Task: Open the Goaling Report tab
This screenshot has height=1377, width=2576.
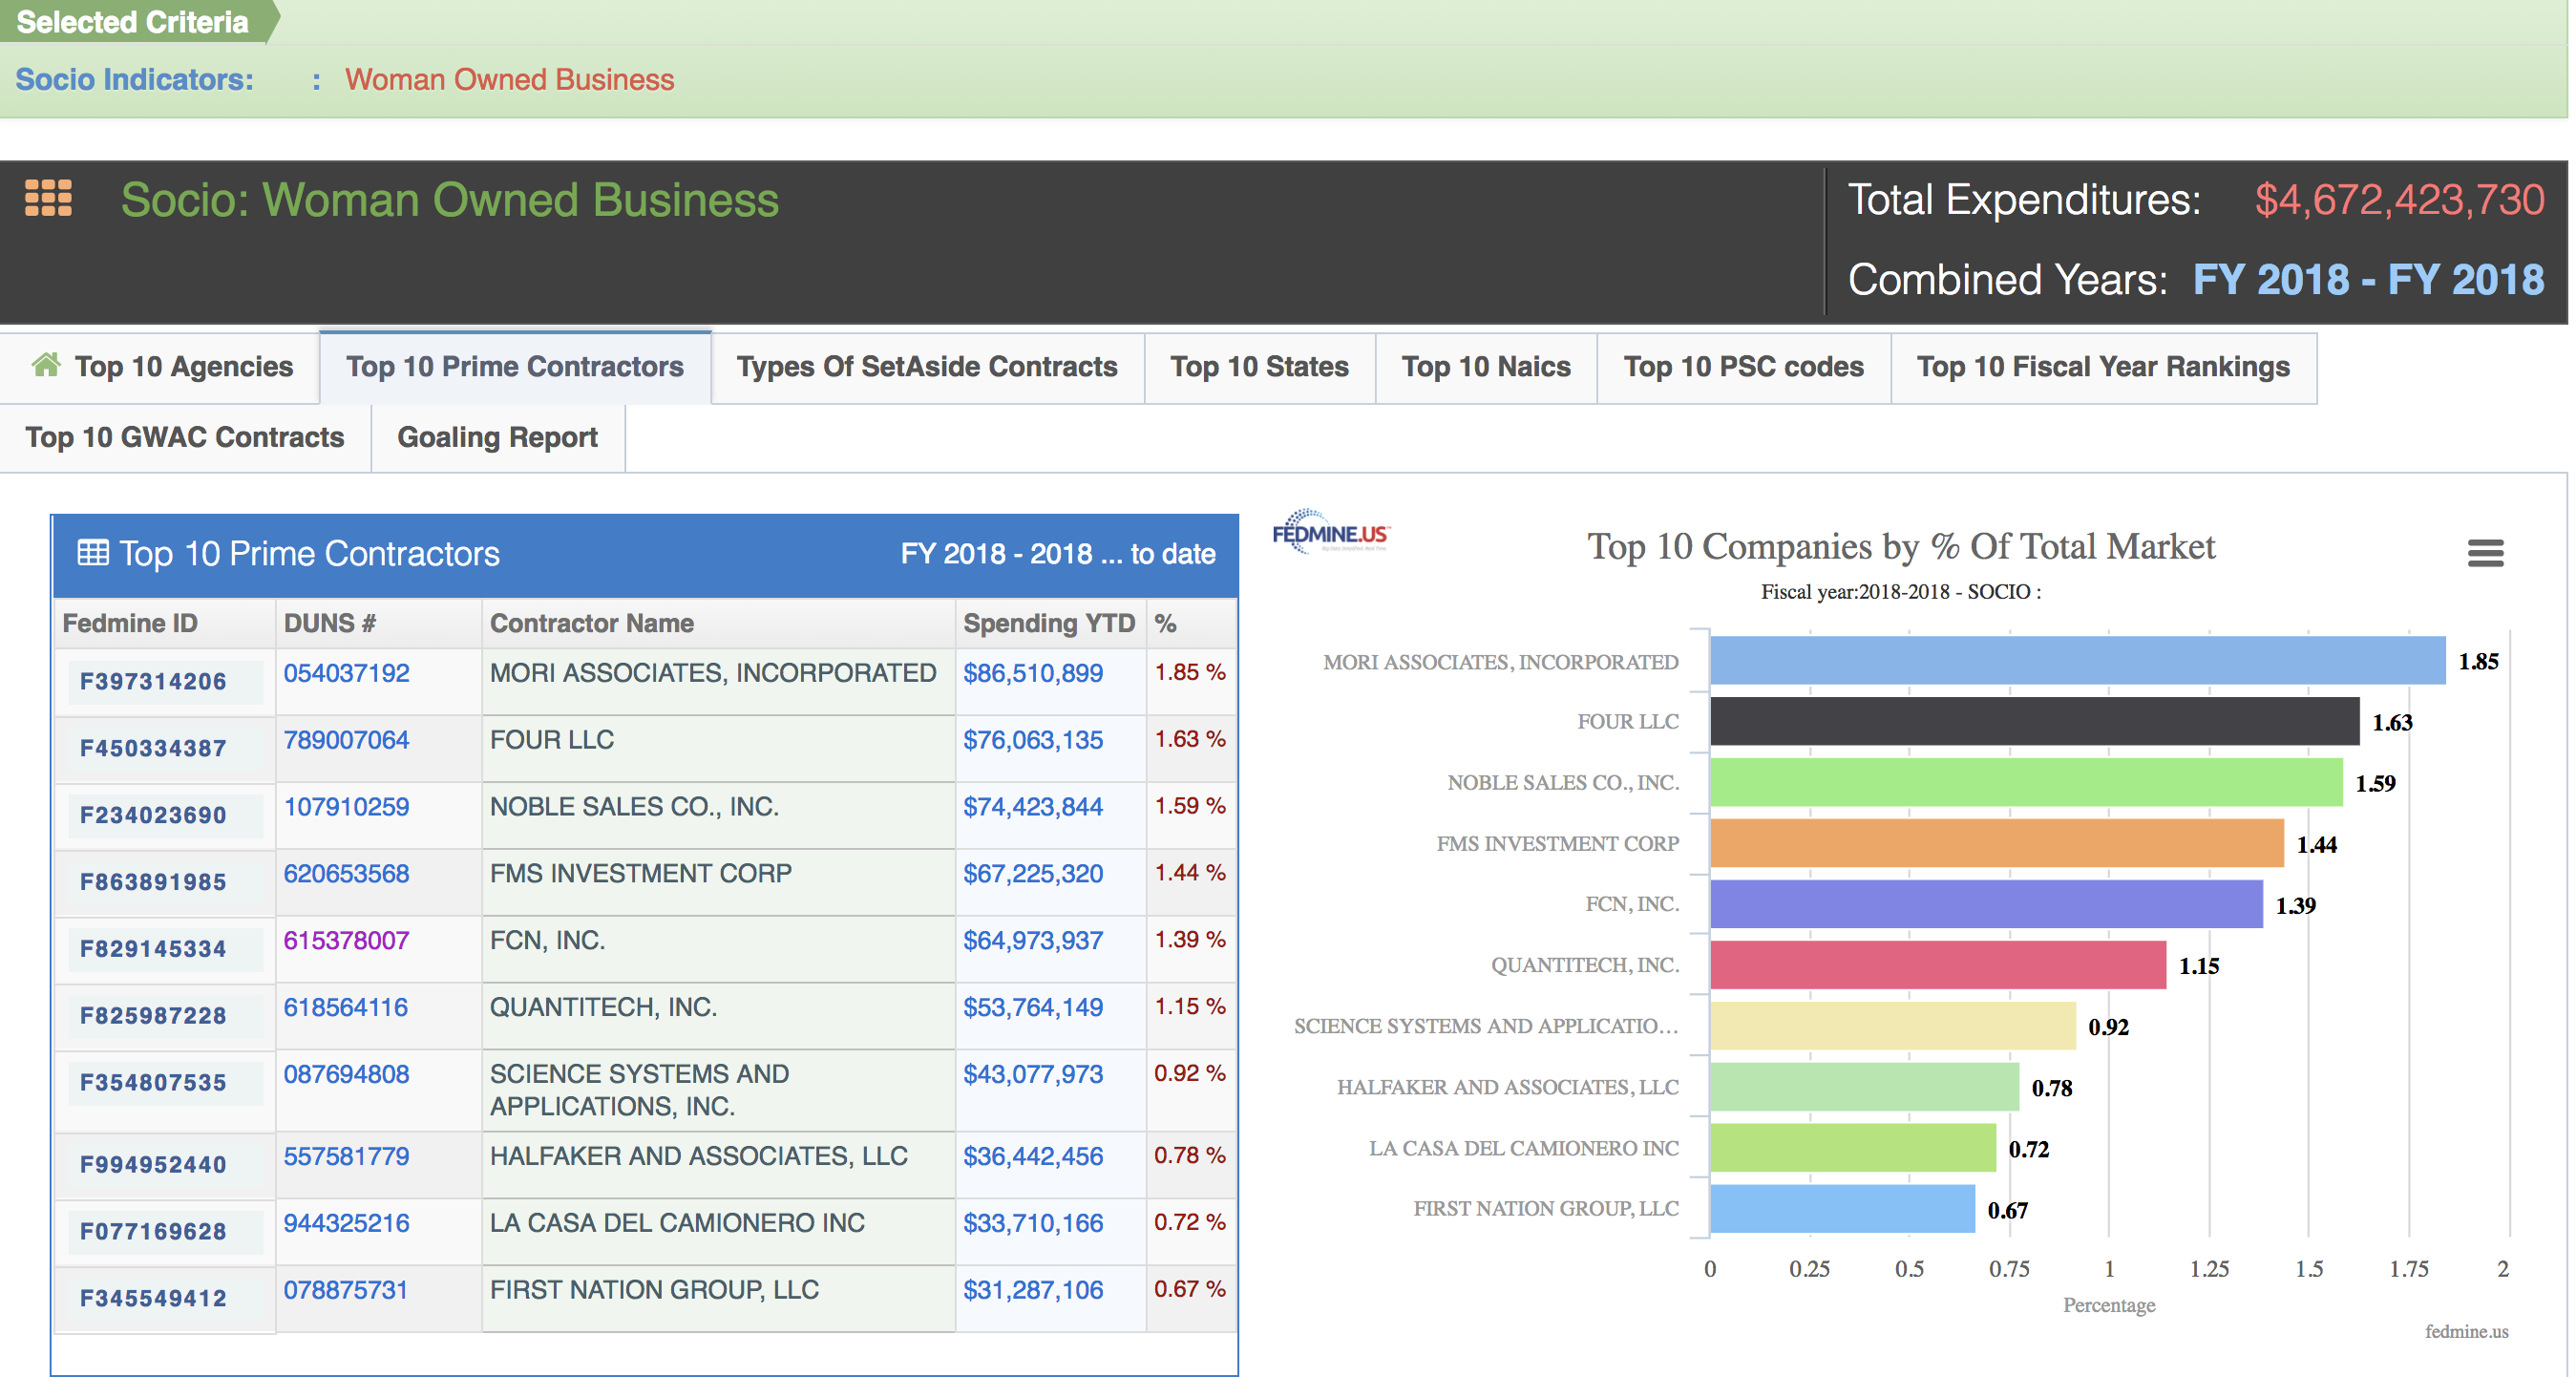Action: point(497,438)
